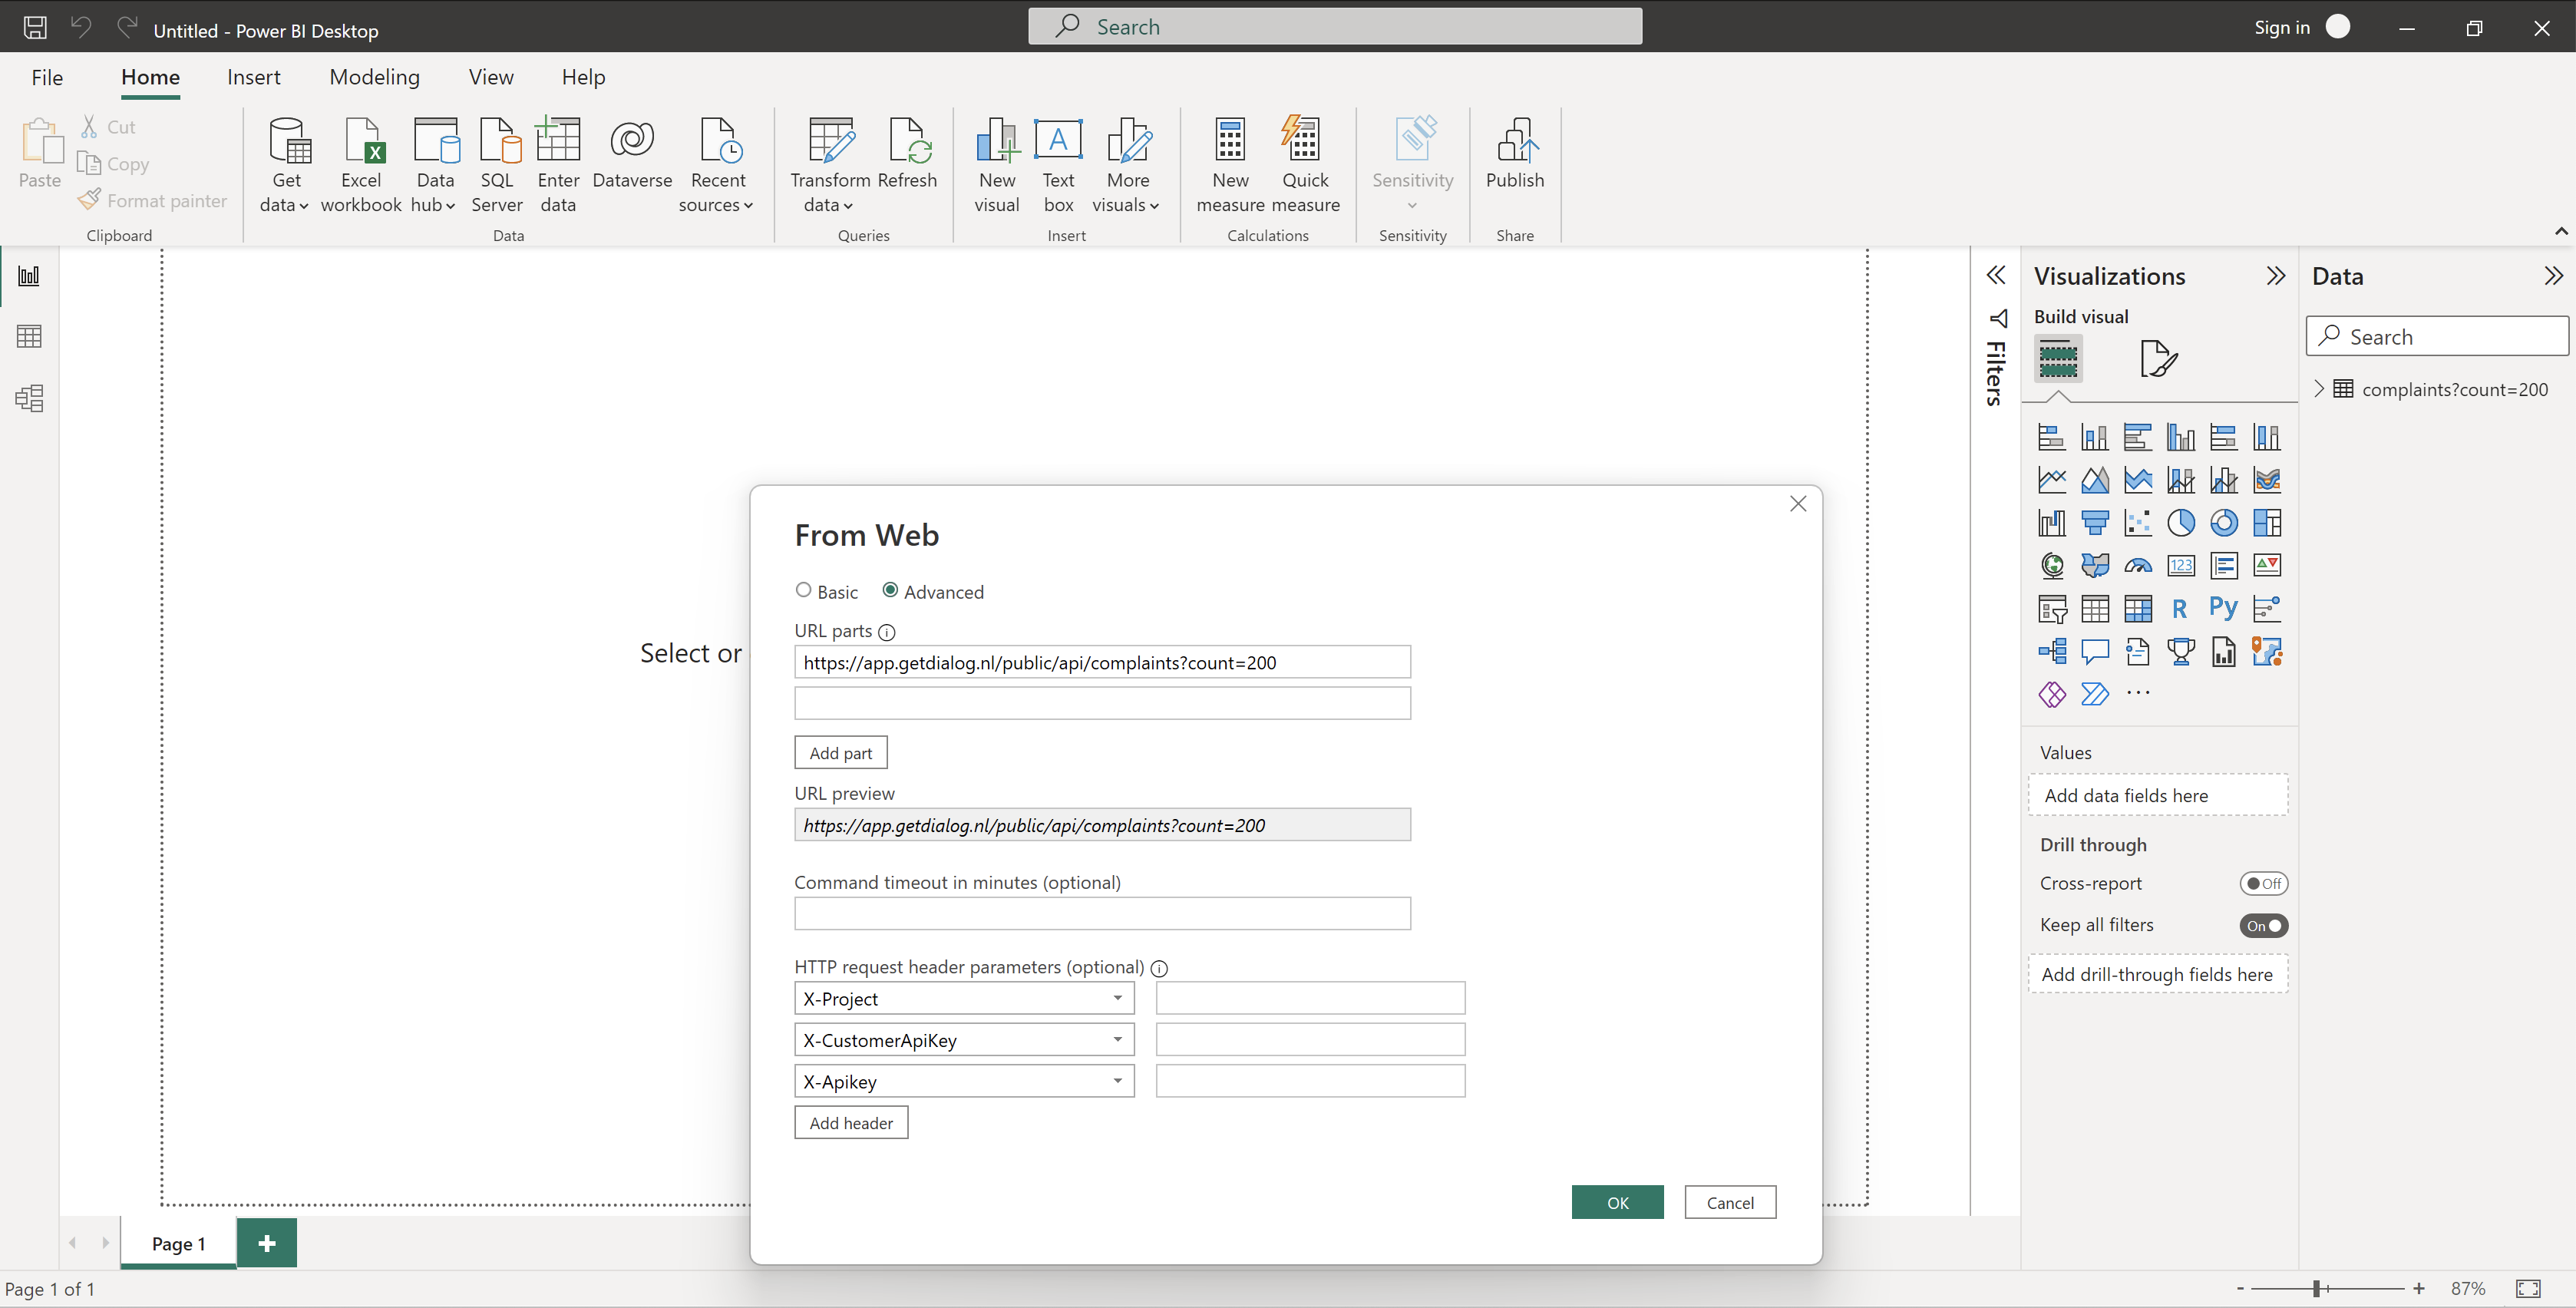Switch to the Insert ribbon tab
Screen dimensions: 2576x1308
254,77
